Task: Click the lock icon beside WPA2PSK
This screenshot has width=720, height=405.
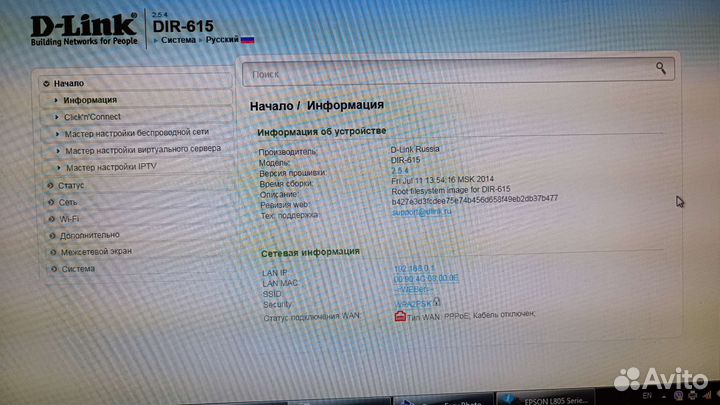Action: (437, 301)
